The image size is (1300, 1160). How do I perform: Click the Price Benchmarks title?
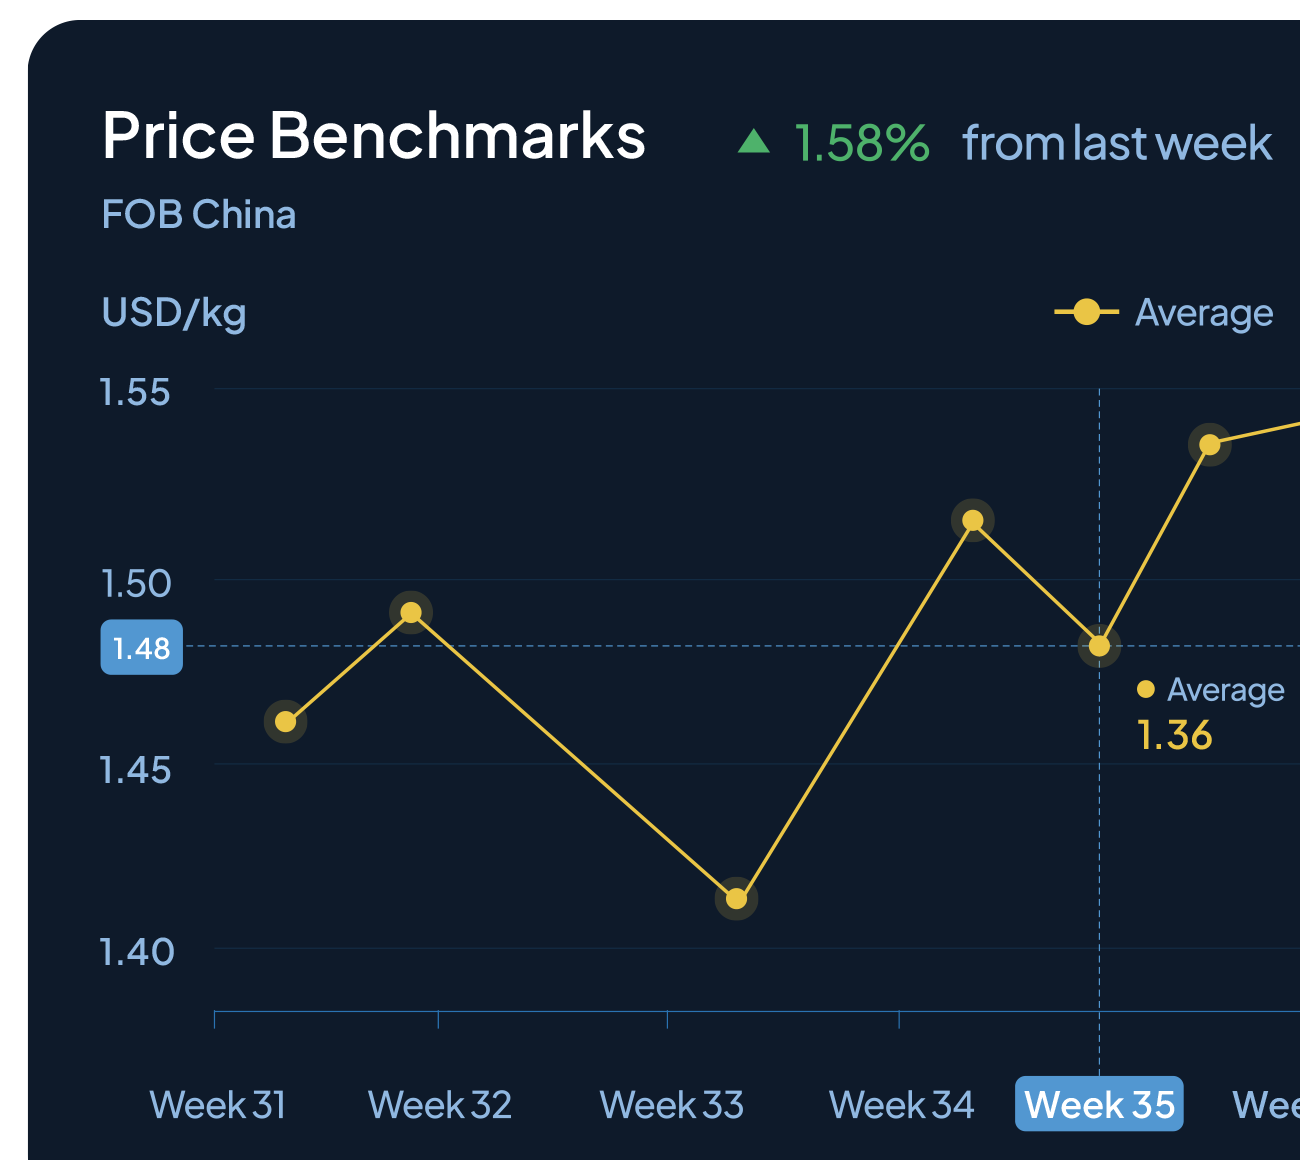374,135
